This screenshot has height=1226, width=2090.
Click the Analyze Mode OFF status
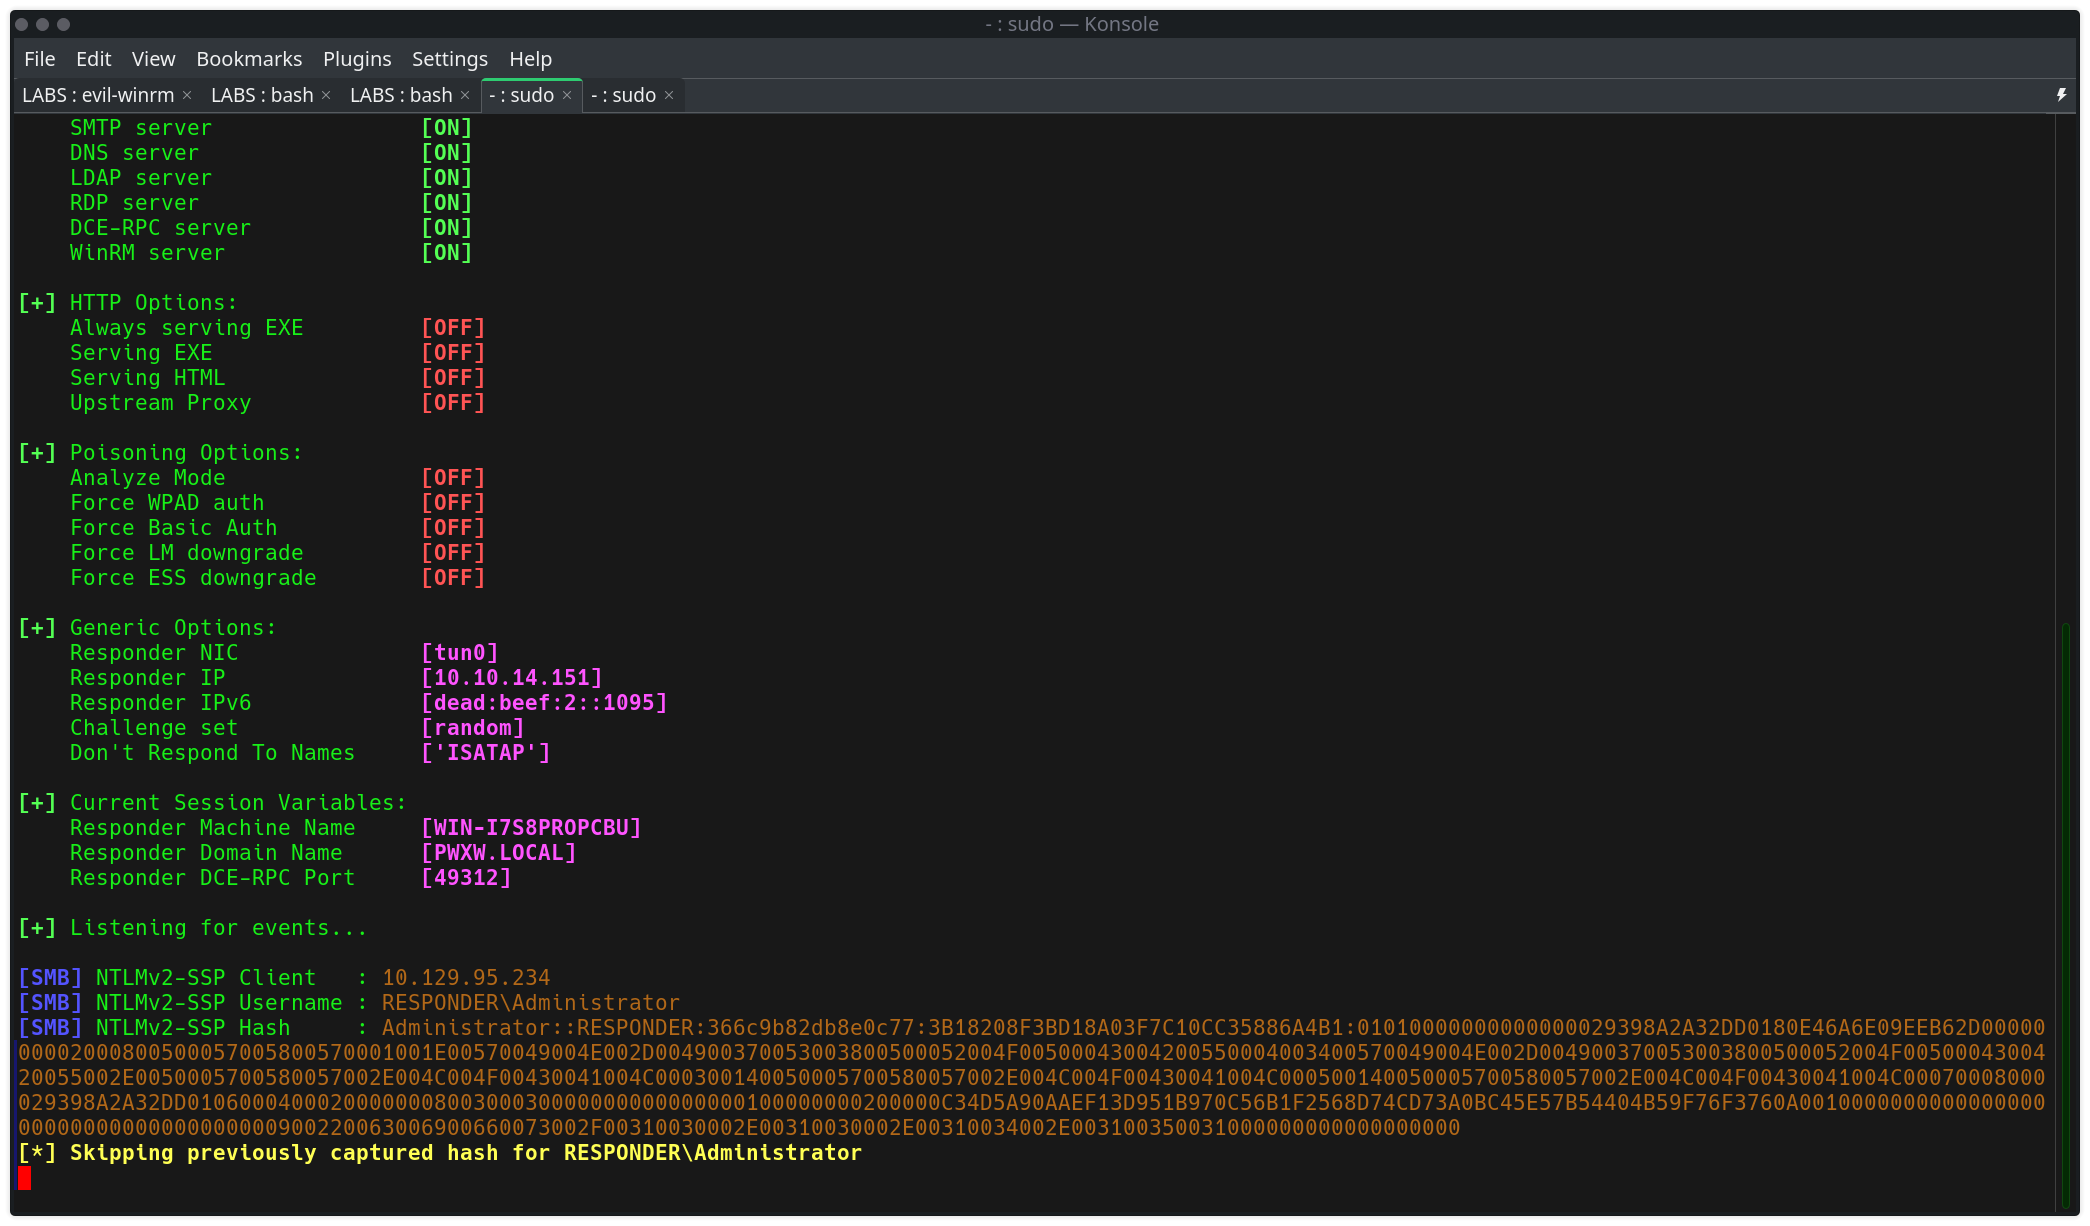pyautogui.click(x=453, y=478)
